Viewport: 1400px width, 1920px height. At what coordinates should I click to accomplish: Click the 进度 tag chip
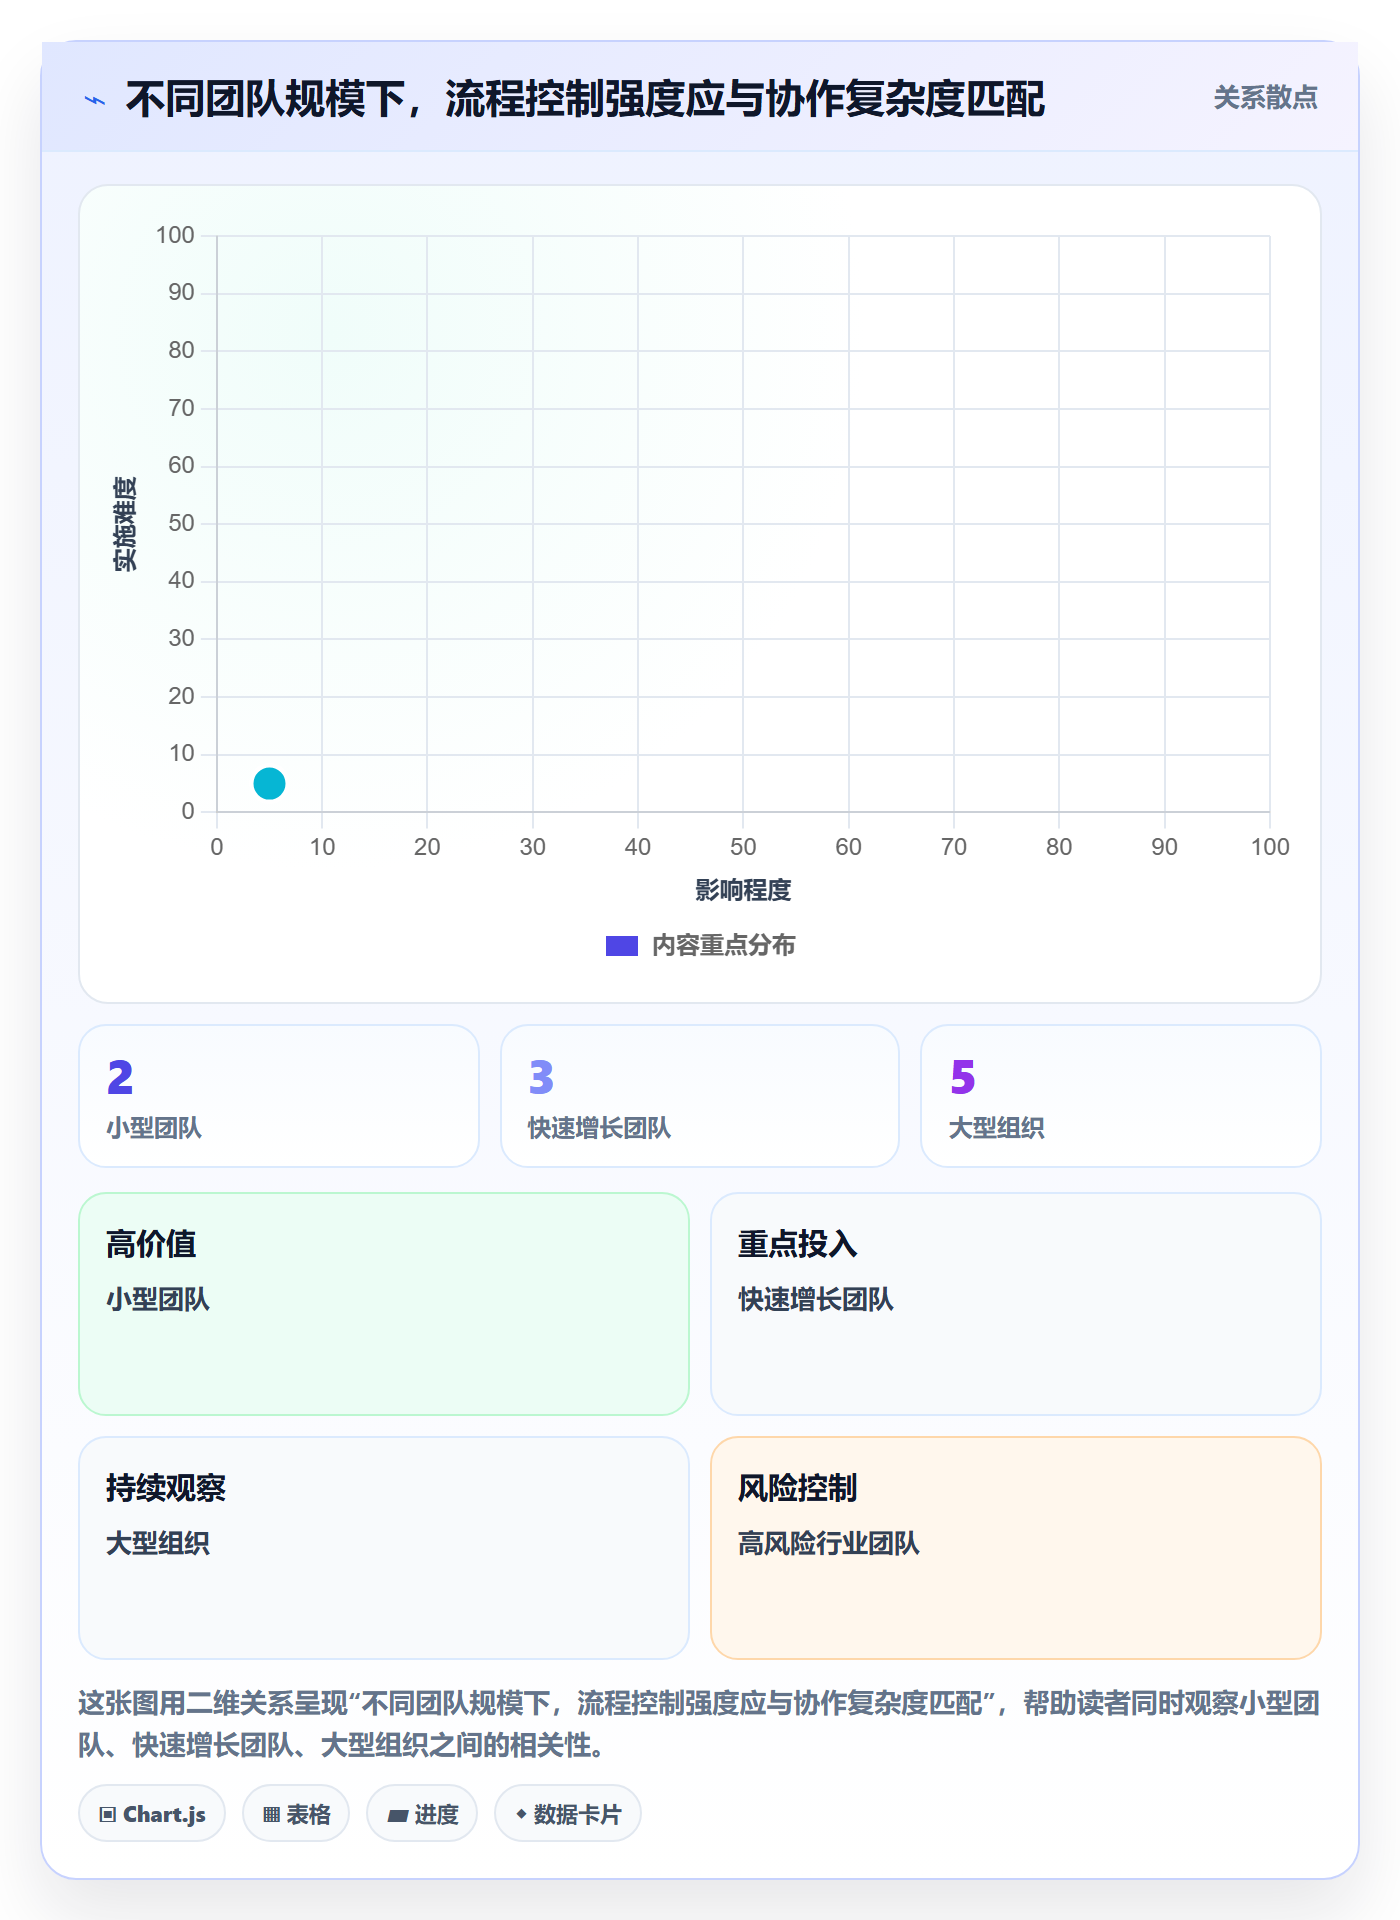coord(422,1813)
